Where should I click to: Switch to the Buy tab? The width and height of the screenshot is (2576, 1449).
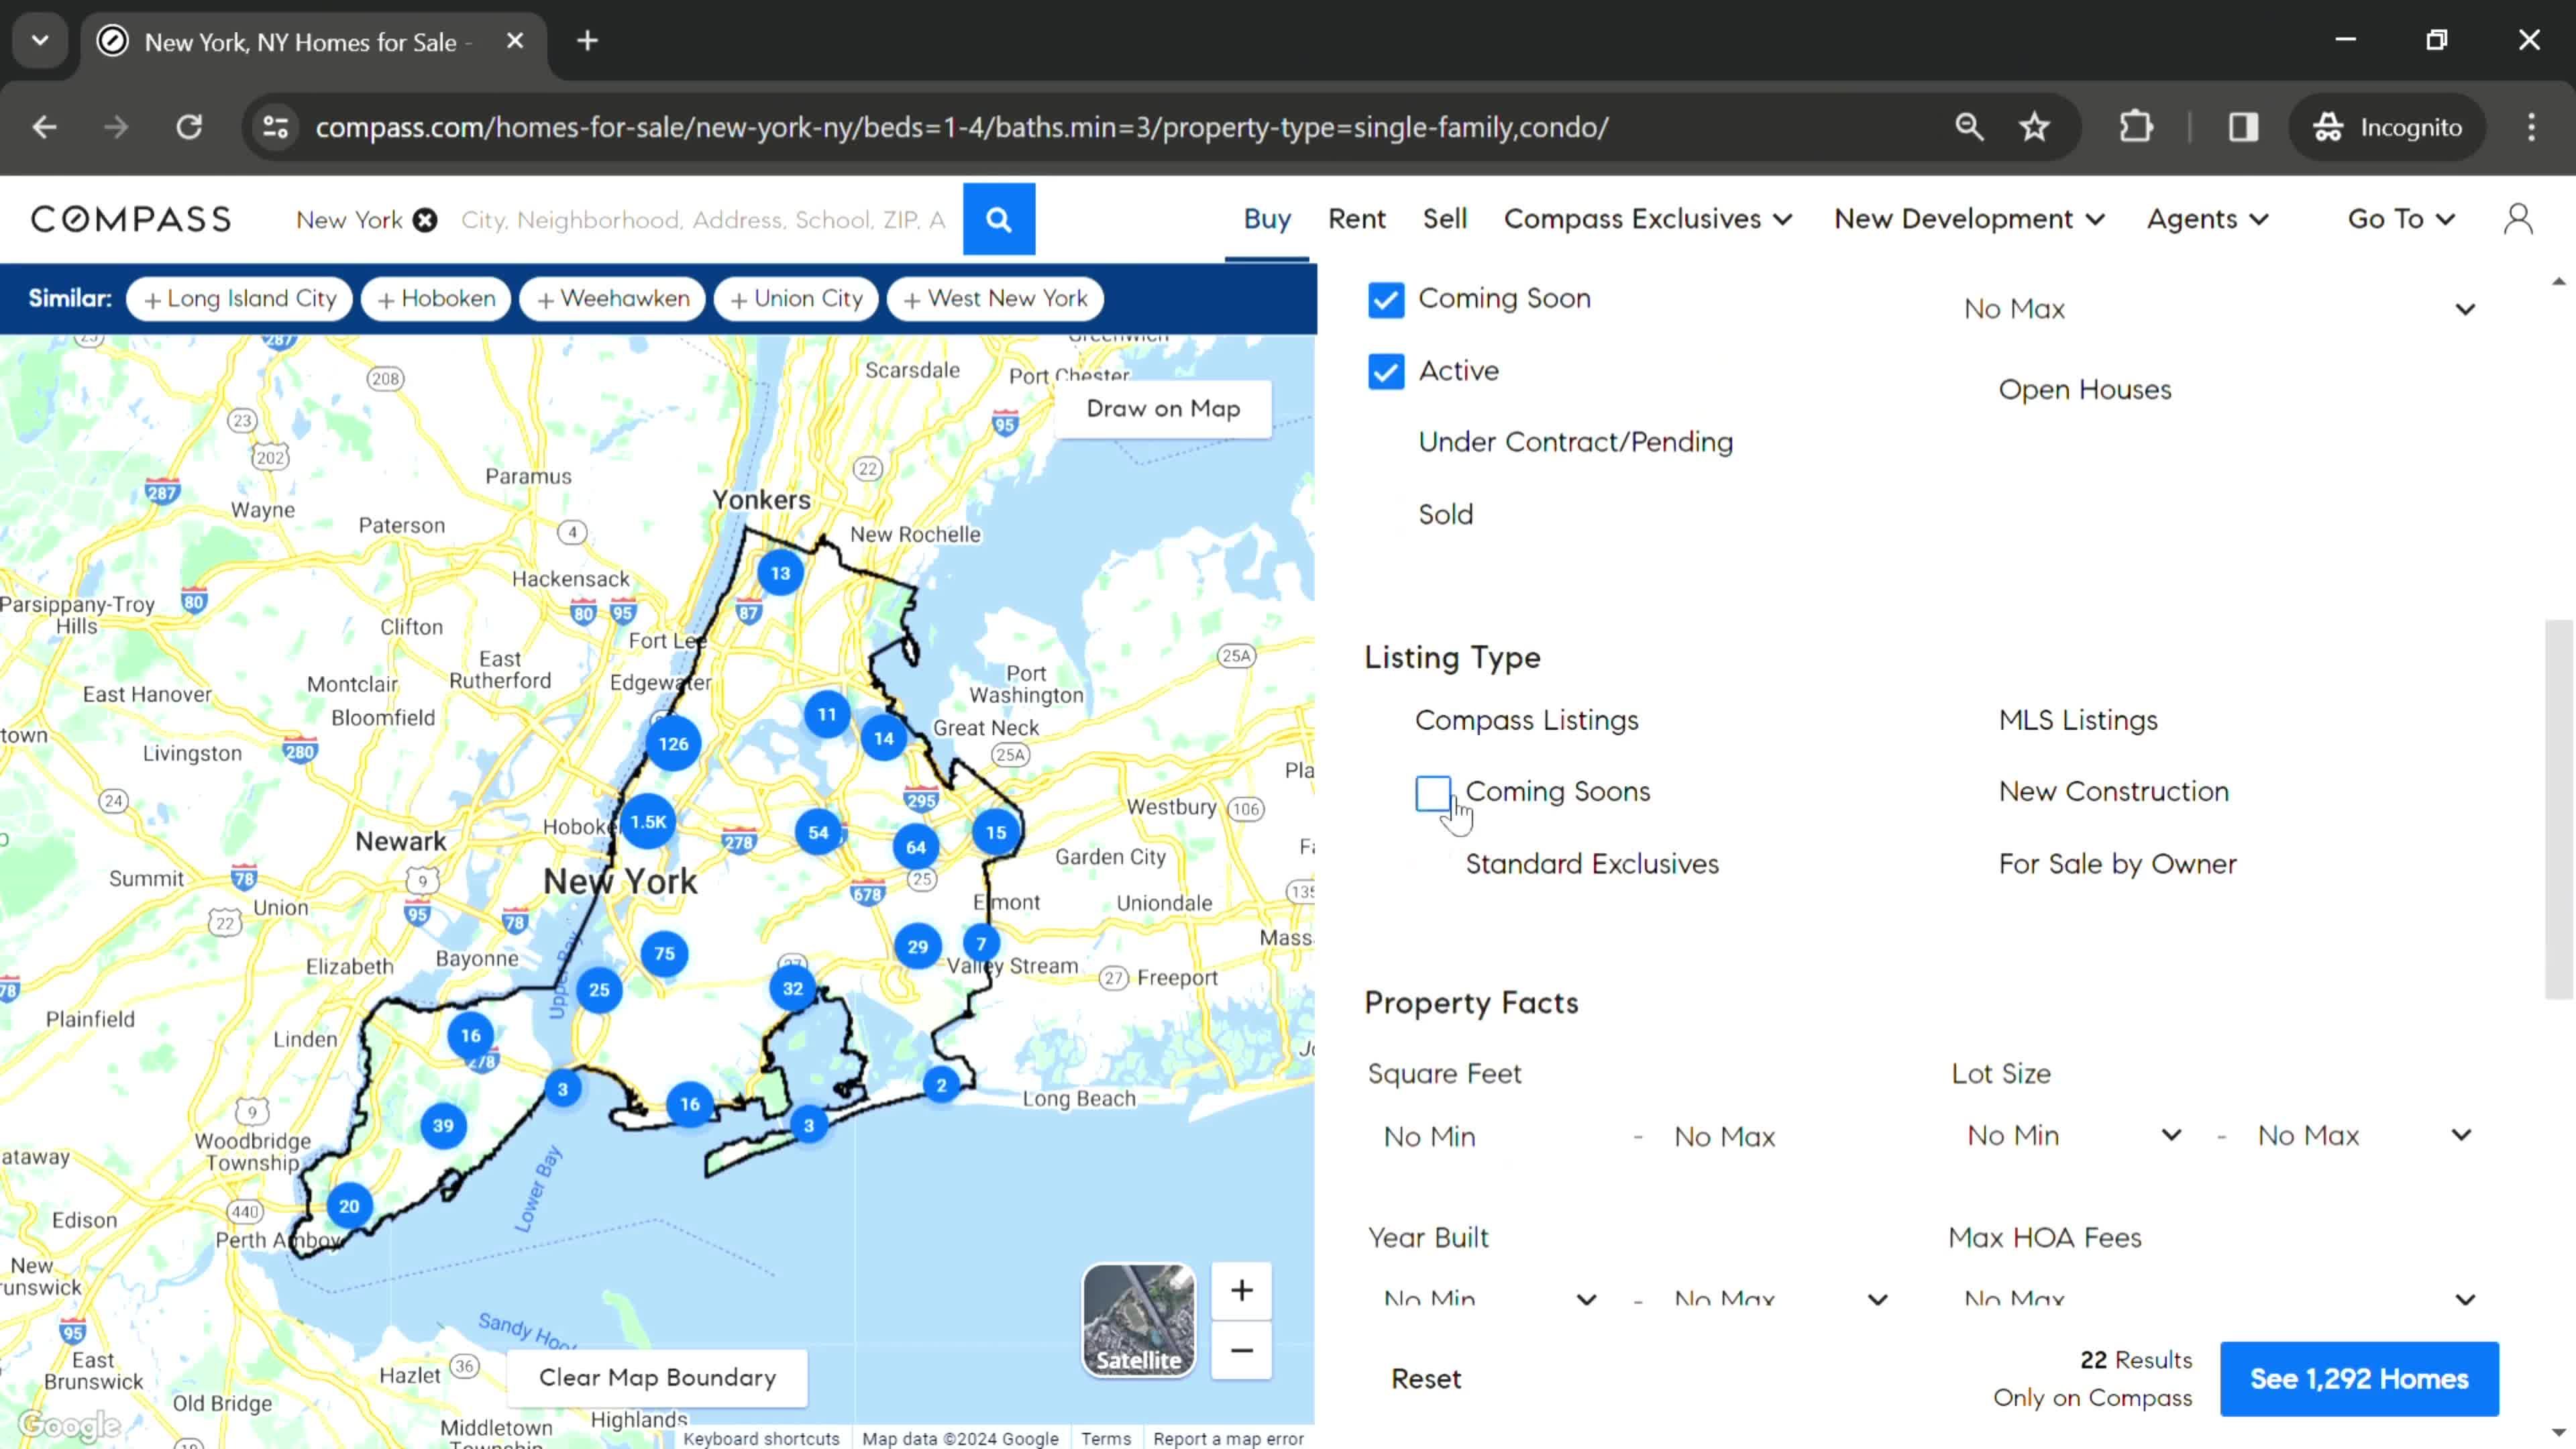tap(1267, 219)
